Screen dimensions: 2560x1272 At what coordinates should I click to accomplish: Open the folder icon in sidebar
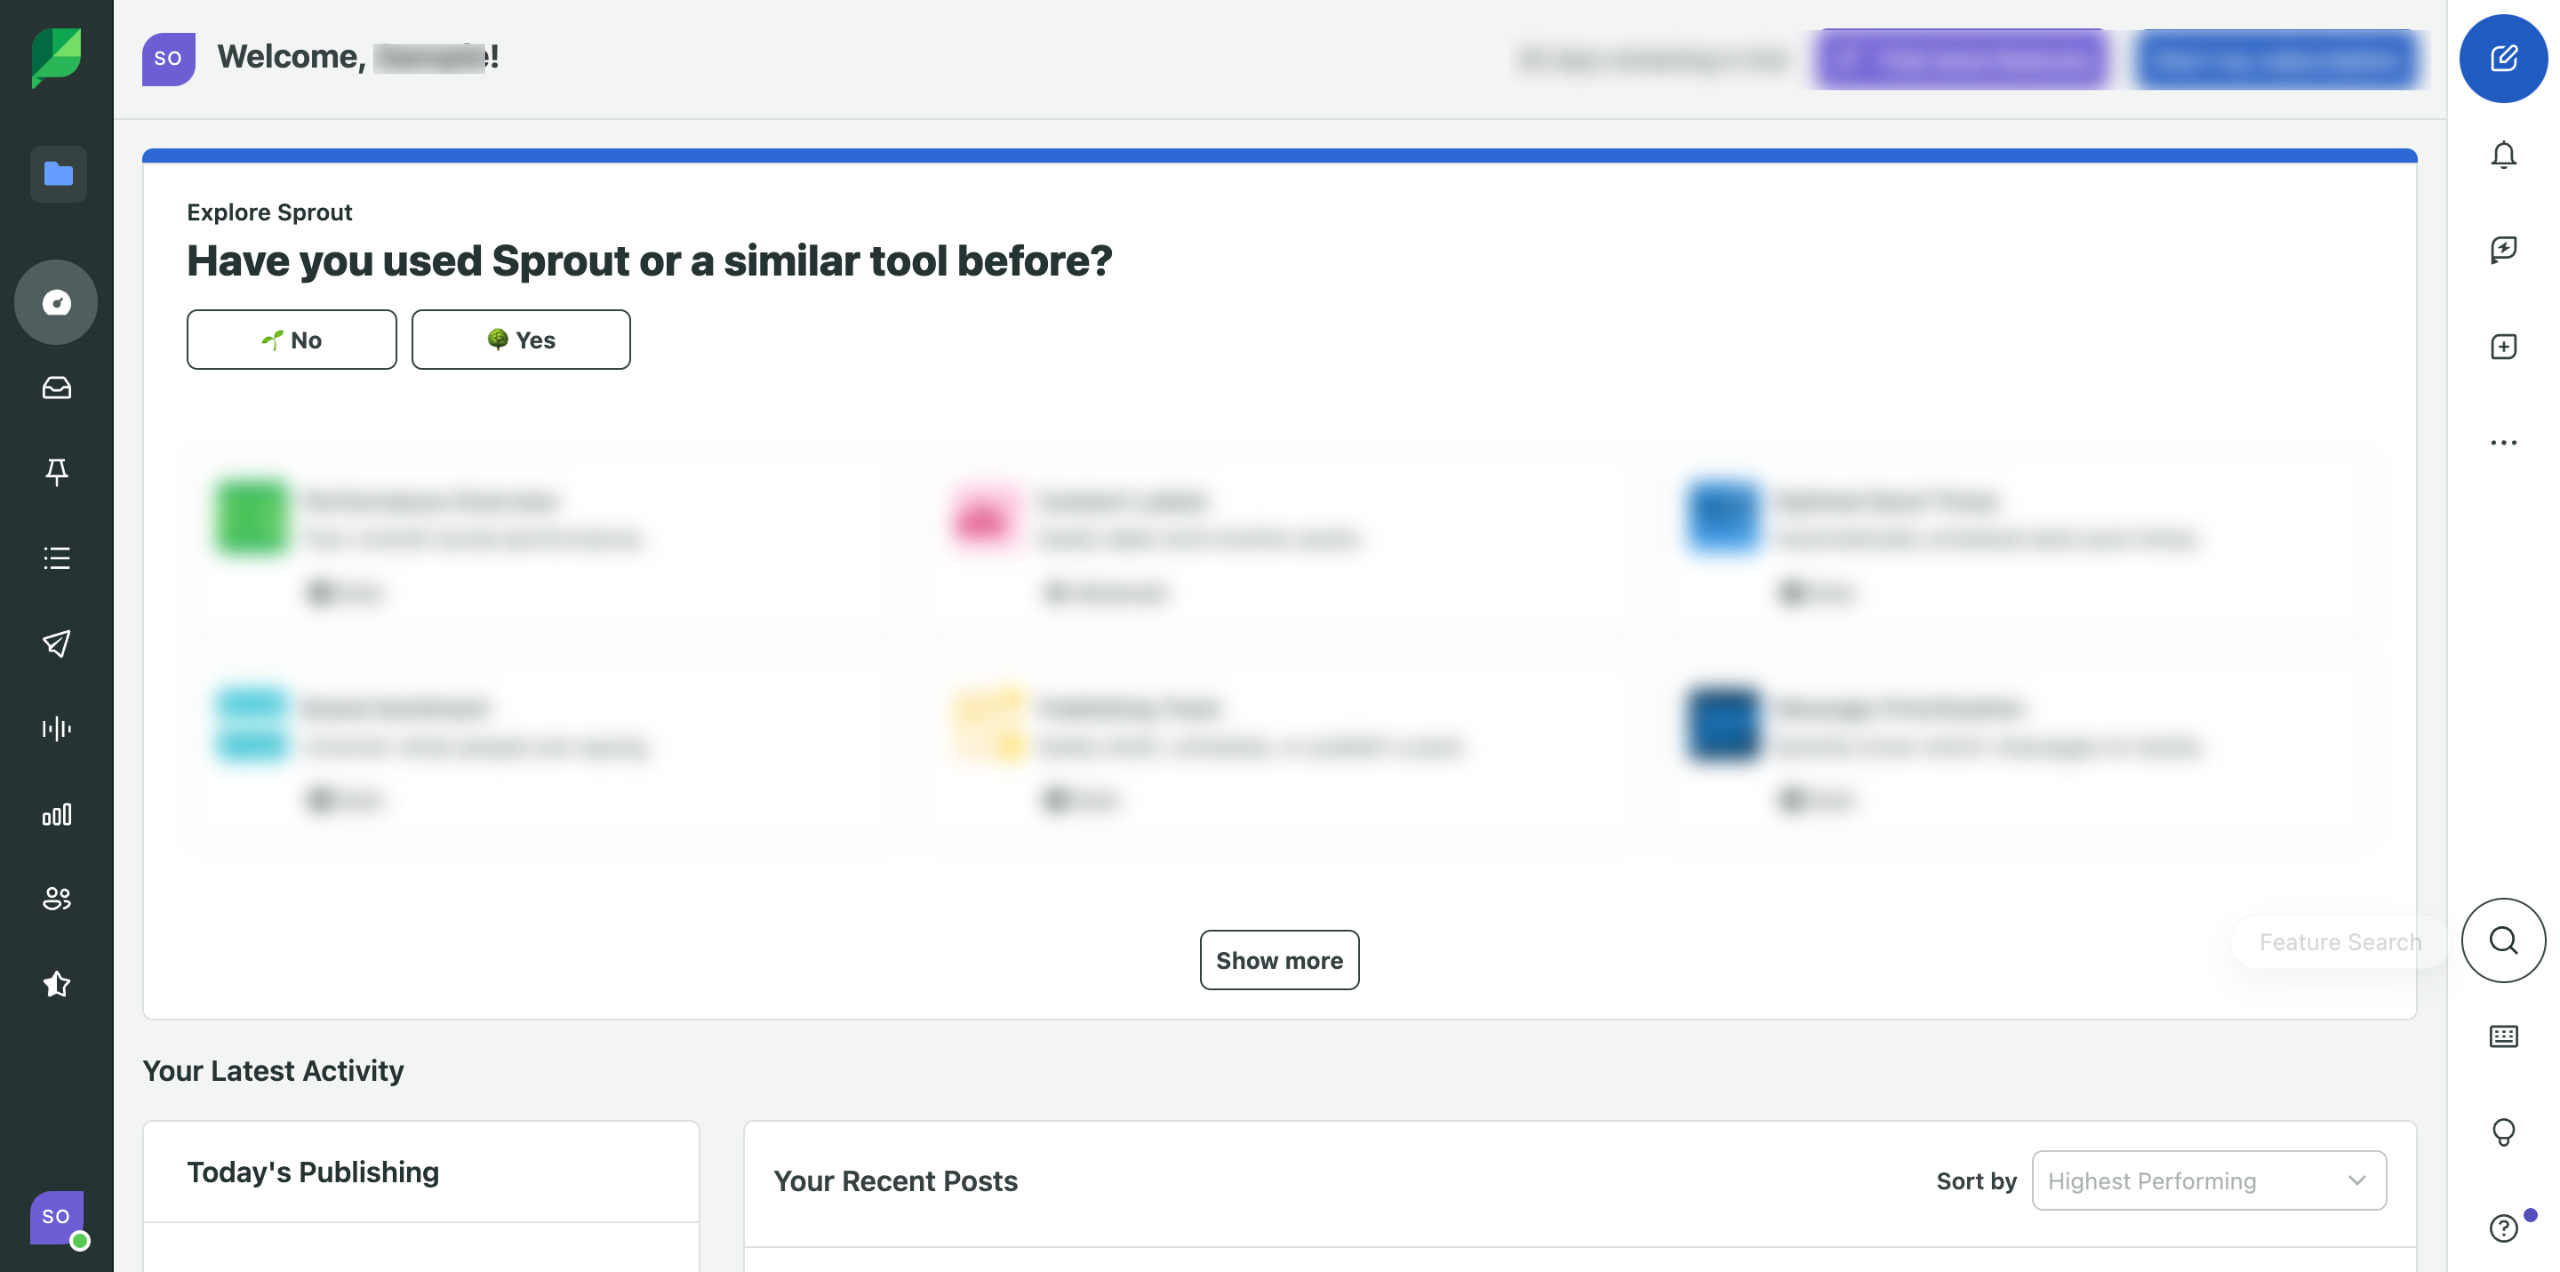coord(58,174)
